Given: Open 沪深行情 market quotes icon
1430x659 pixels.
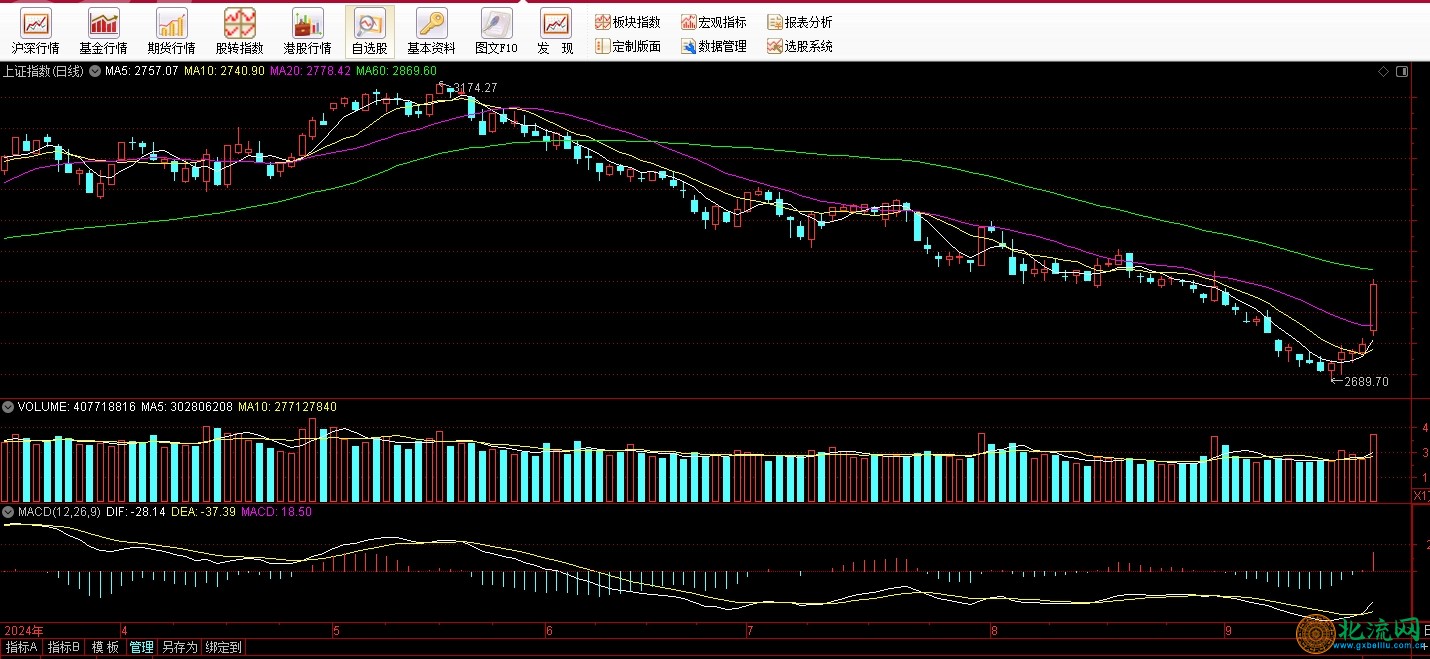Looking at the screenshot, I should tap(35, 31).
